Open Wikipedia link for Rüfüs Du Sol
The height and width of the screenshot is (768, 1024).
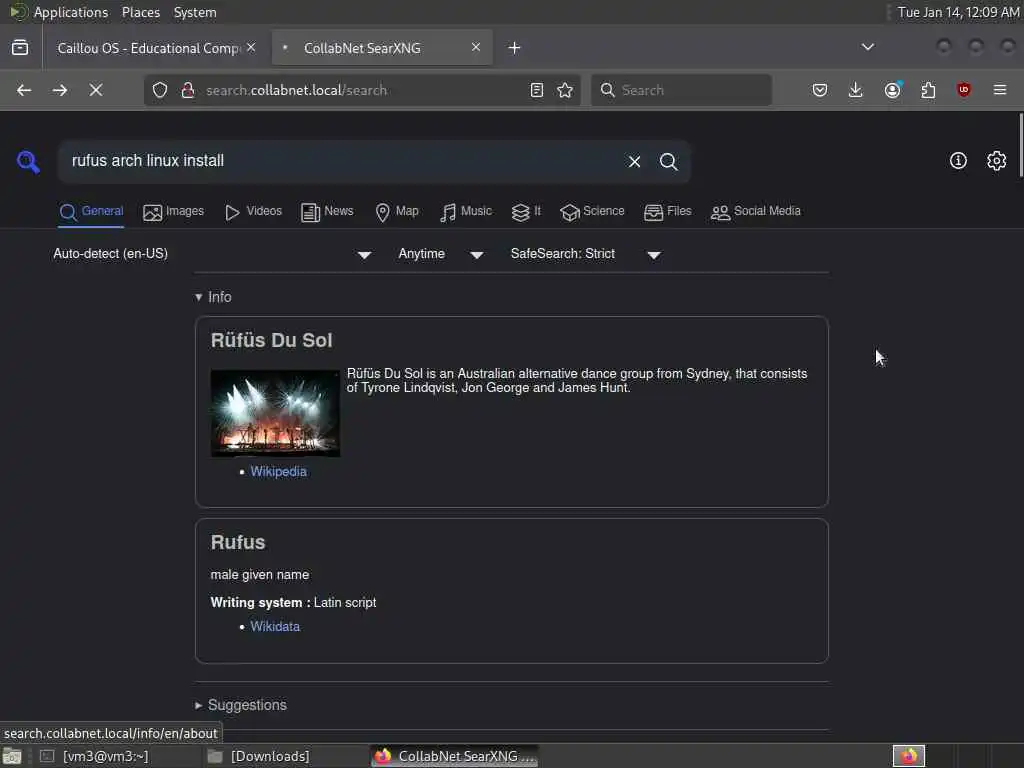click(278, 472)
